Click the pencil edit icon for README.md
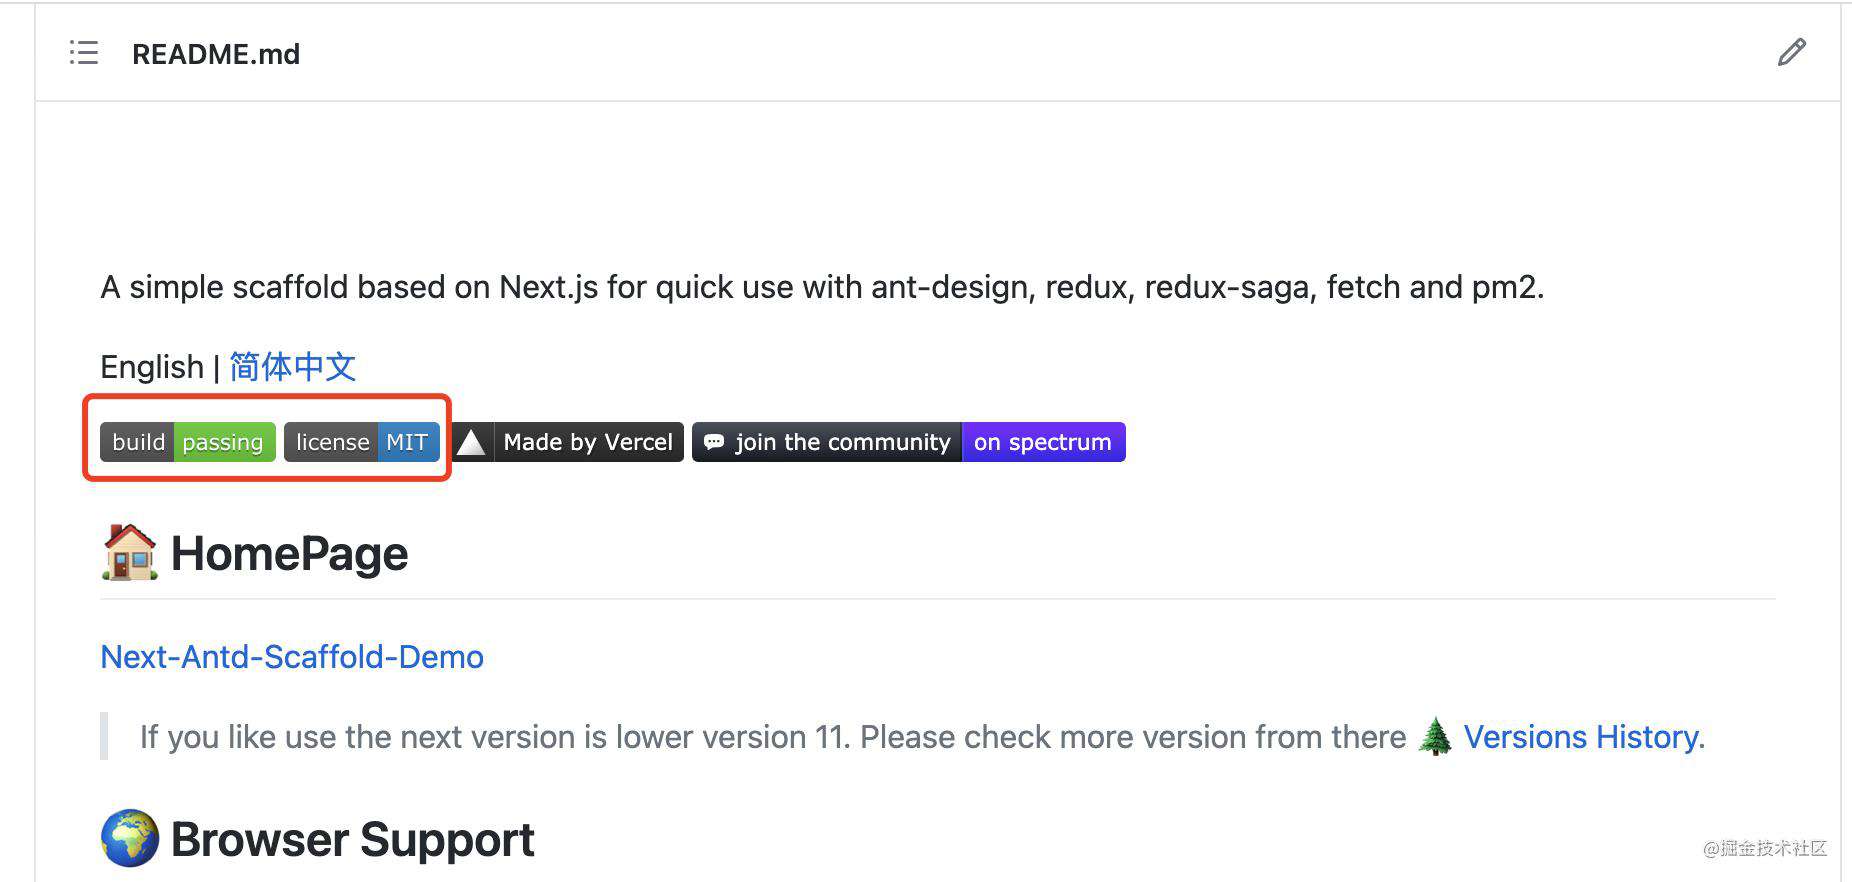This screenshot has width=1852, height=882. (x=1791, y=52)
